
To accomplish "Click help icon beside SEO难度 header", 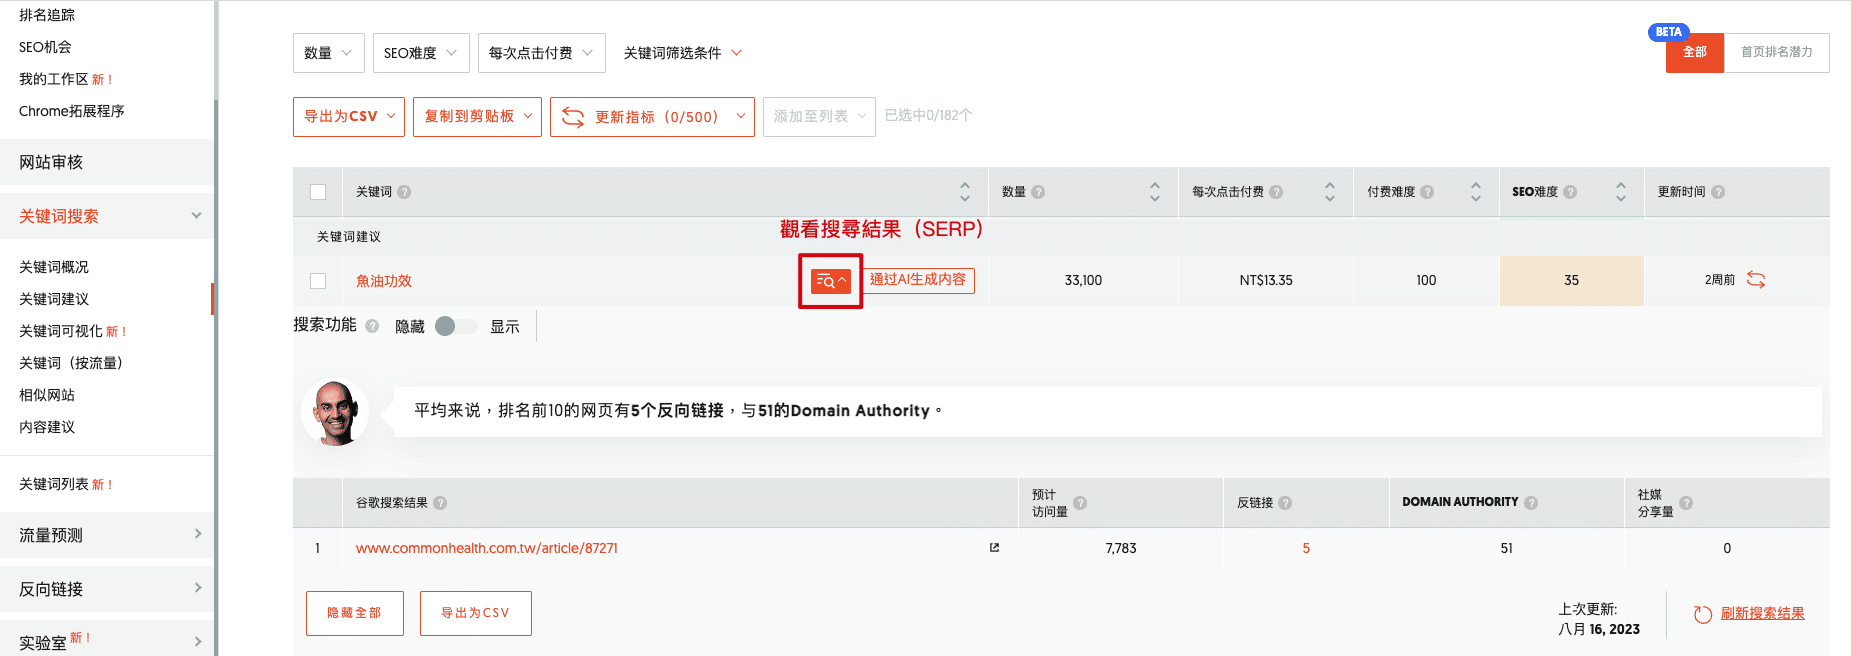I will pos(1570,192).
